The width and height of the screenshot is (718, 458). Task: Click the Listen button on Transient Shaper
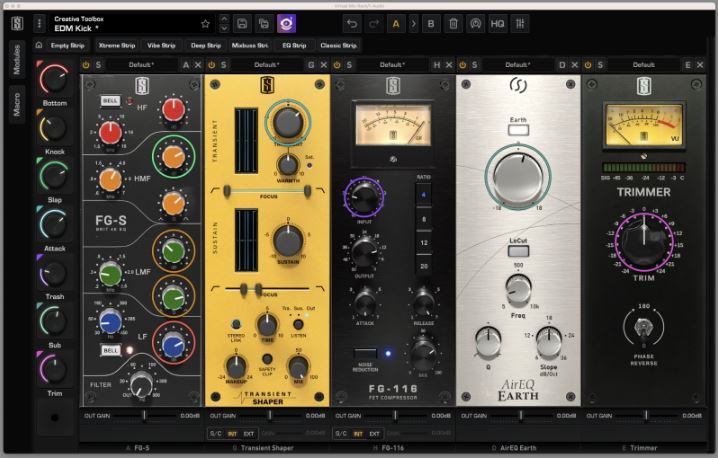[298, 324]
